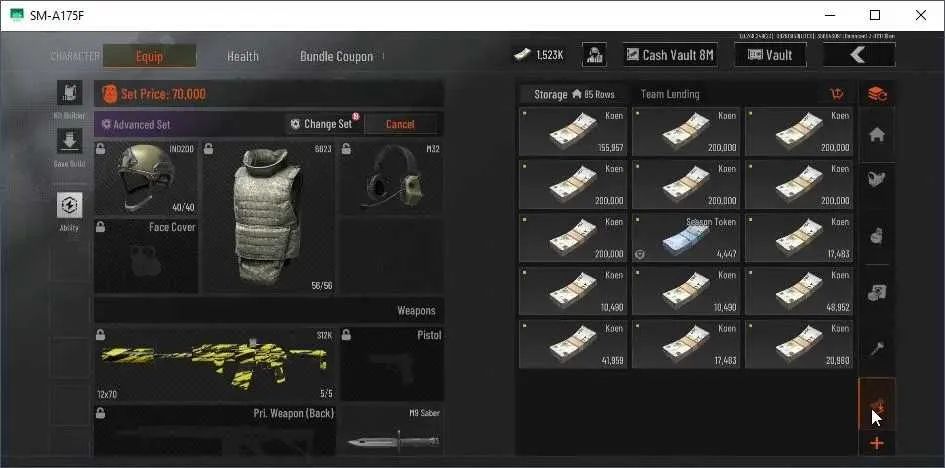Select the crates category icon in storage sidebar
This screenshot has width=945, height=468.
(x=877, y=293)
